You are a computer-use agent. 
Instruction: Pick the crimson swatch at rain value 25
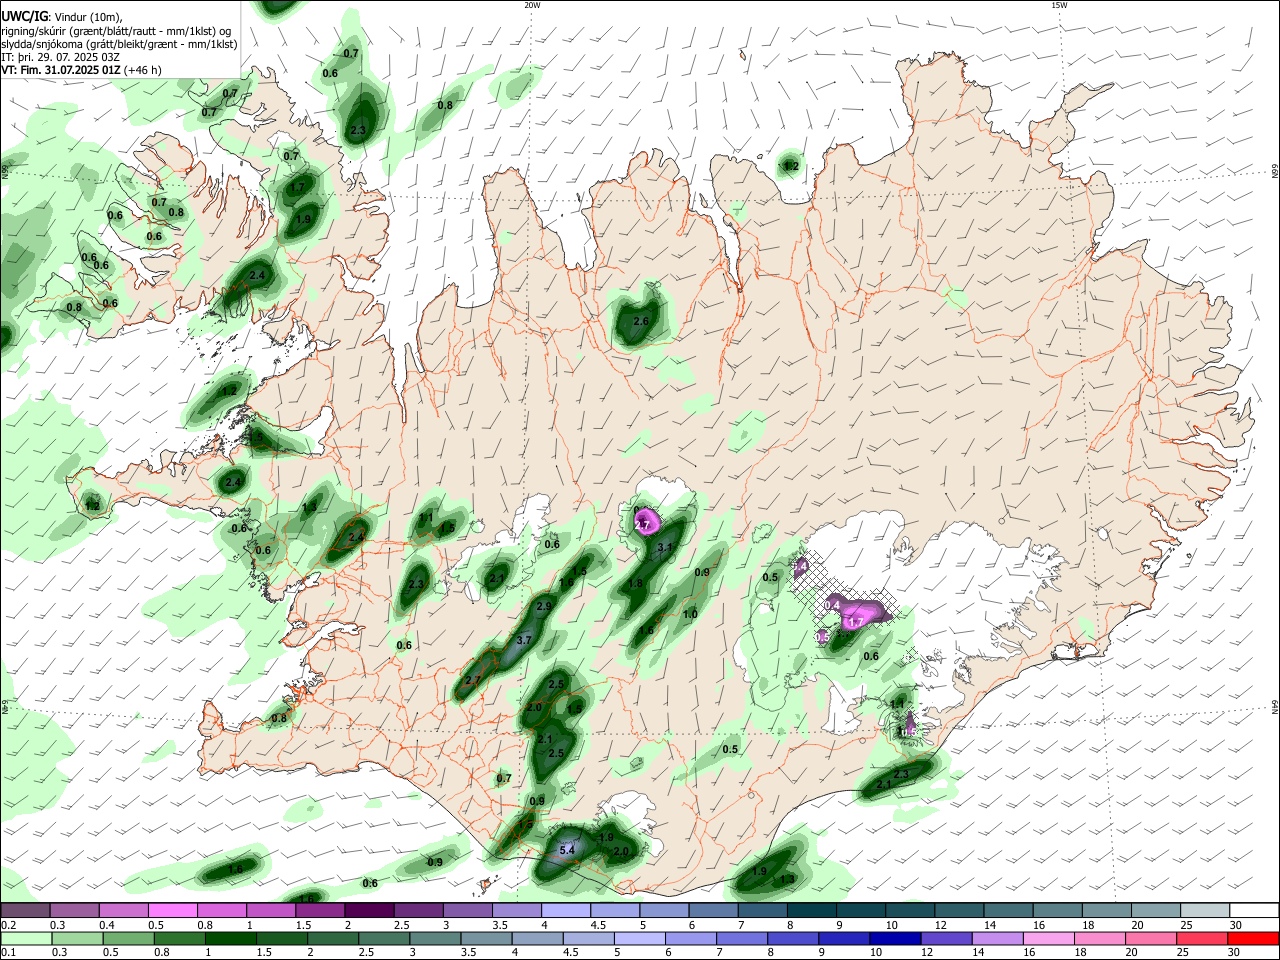[1203, 939]
